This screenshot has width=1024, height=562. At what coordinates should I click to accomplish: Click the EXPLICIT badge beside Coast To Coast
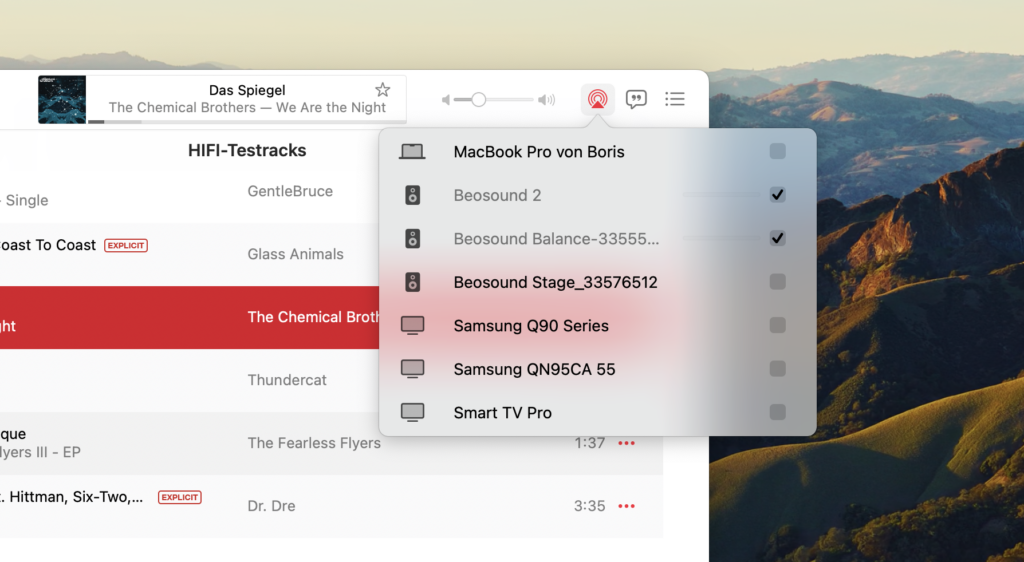[x=126, y=245]
